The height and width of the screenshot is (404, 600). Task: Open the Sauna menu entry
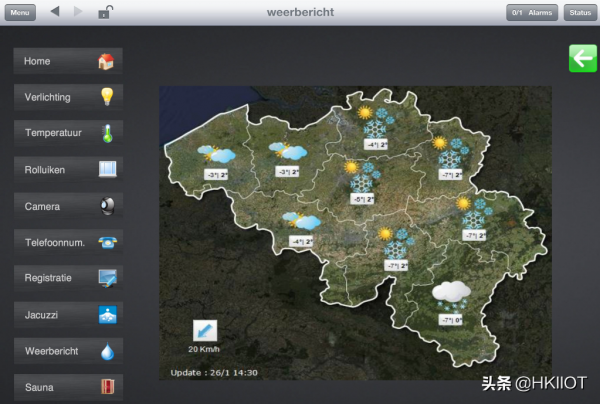(68, 387)
